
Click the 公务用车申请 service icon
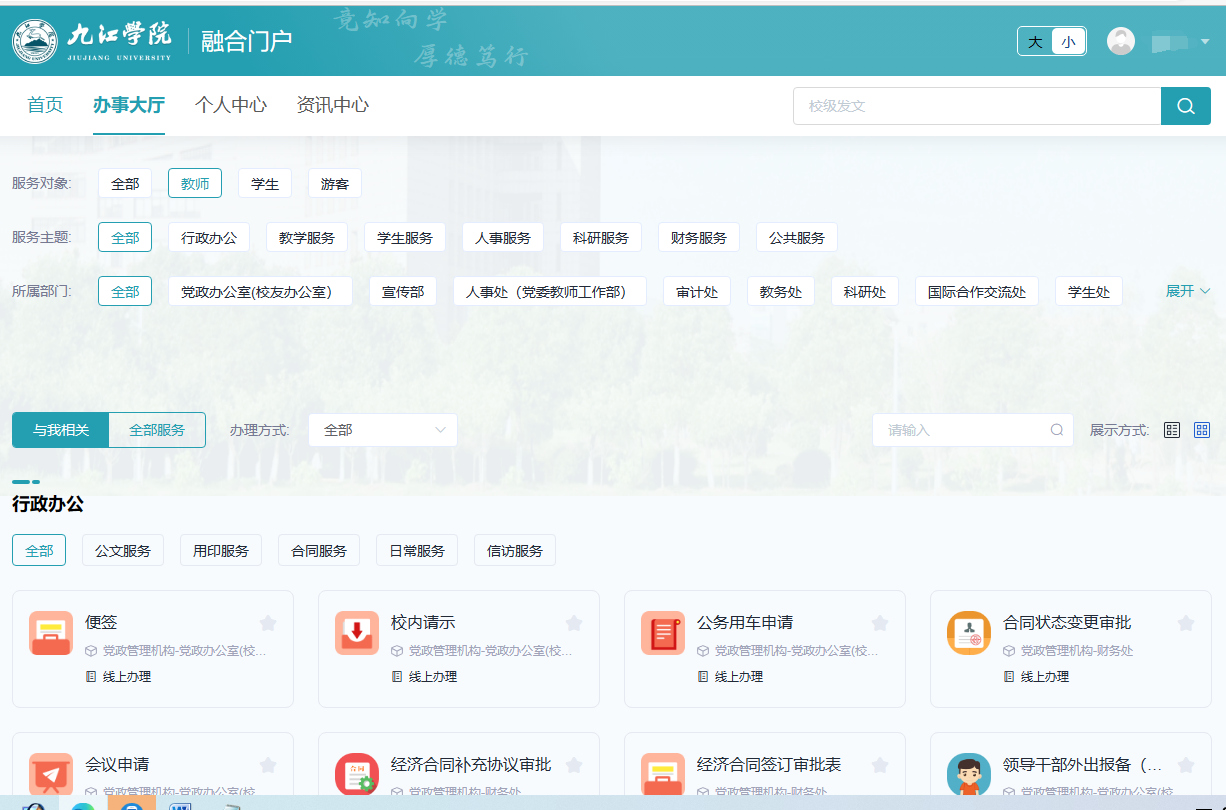pyautogui.click(x=662, y=633)
